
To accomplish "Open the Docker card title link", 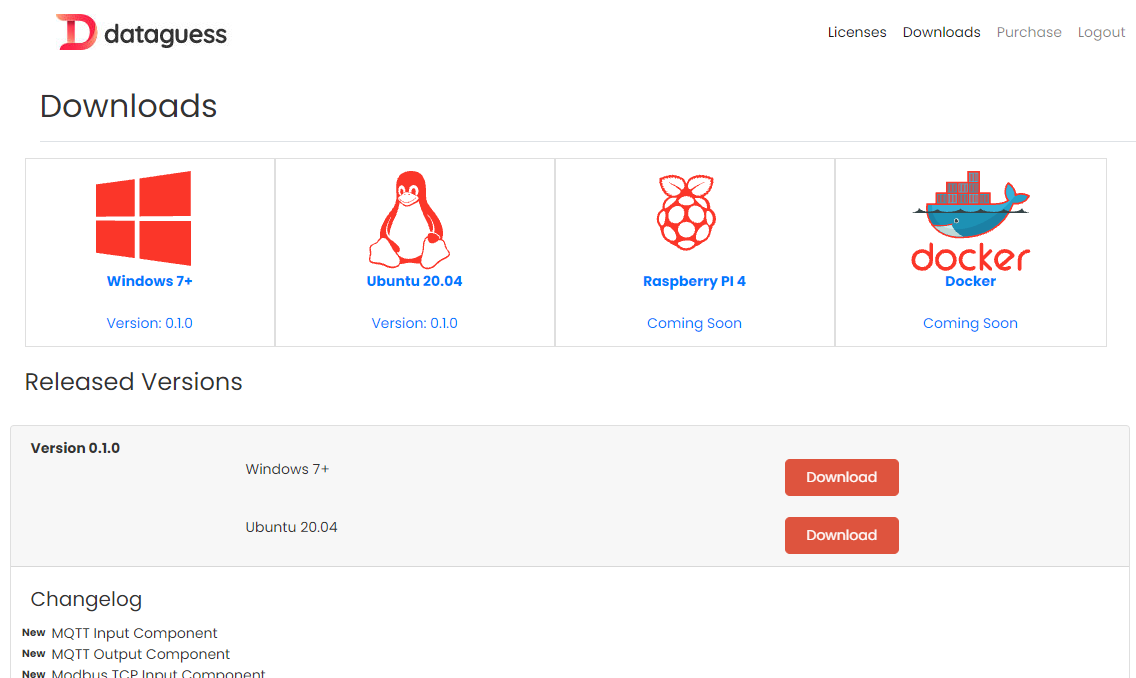I will coord(970,281).
